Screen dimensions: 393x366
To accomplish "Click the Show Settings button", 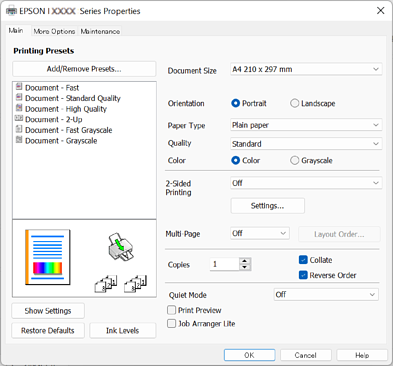I will [48, 311].
